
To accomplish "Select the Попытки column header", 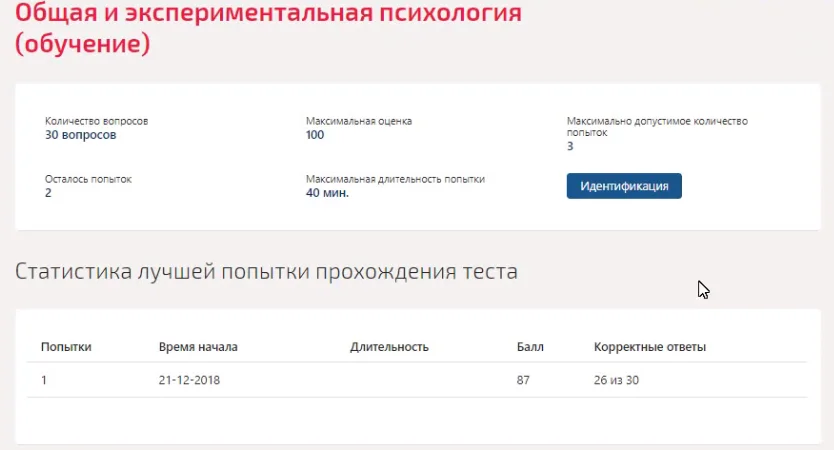I will click(66, 347).
